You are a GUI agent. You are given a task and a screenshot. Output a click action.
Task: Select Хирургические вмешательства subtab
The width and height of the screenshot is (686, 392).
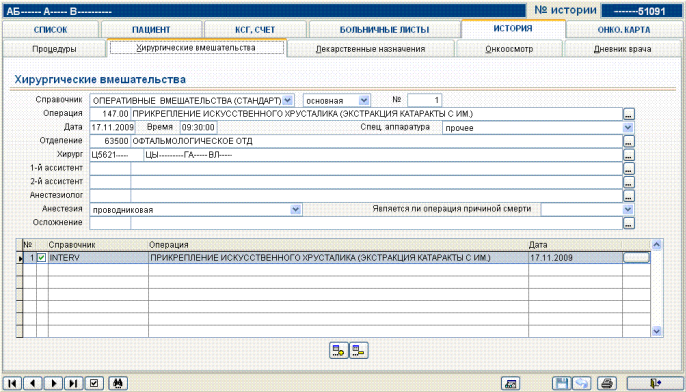(196, 48)
